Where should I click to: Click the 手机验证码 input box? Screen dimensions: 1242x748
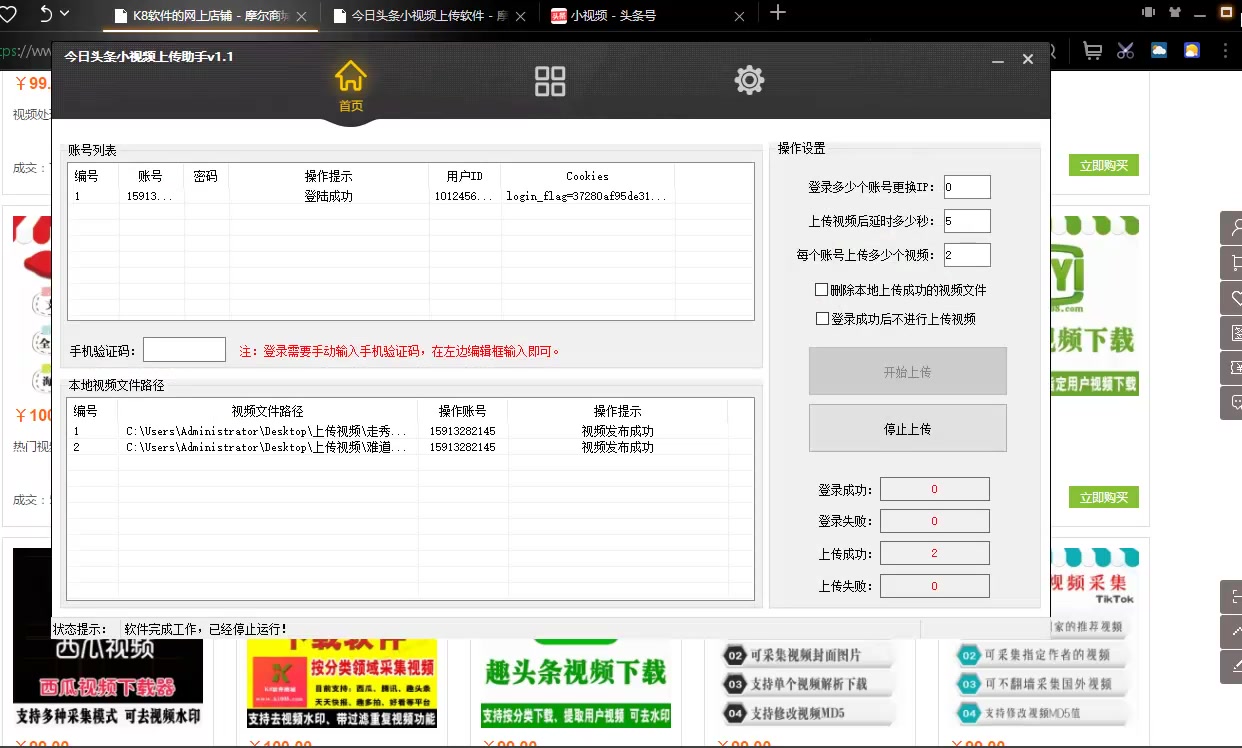tap(184, 350)
